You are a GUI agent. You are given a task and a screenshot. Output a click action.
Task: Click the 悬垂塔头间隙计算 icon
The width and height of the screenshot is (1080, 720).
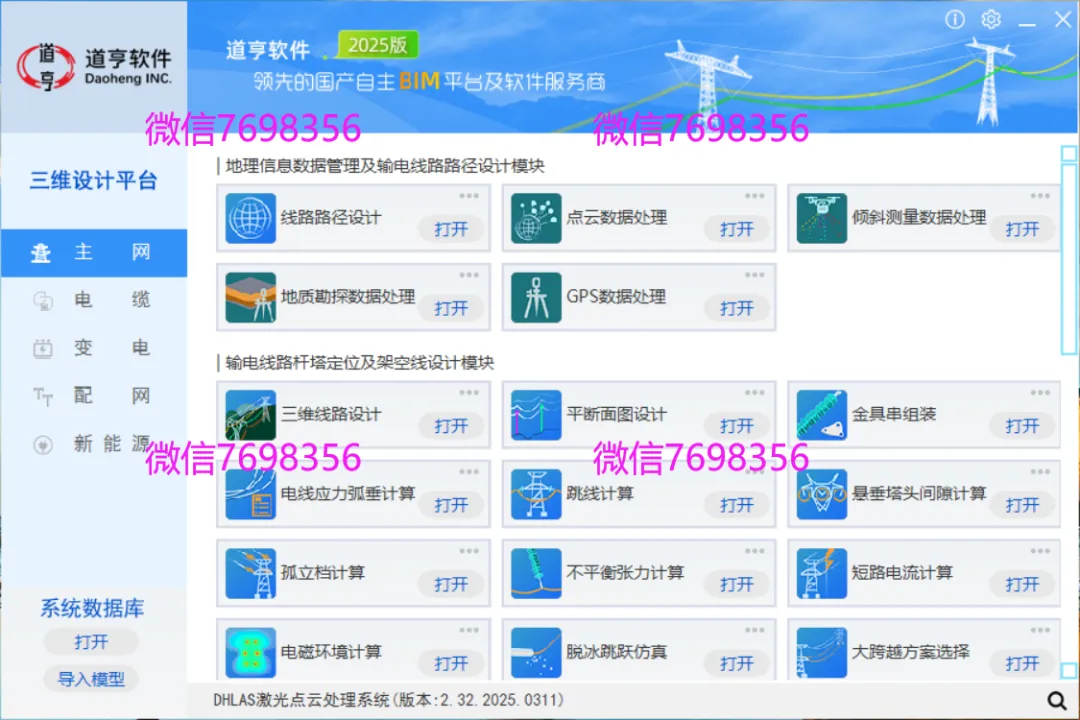click(822, 495)
